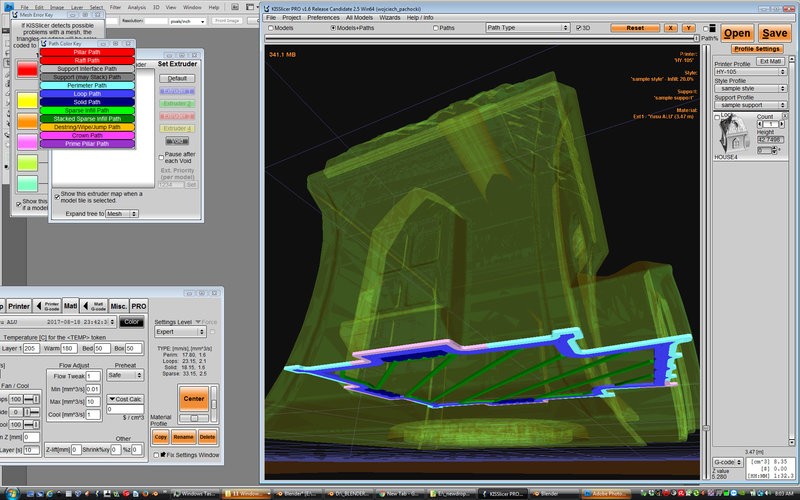Click the orange Center button
Image resolution: width=800 pixels, height=500 pixels.
pyautogui.click(x=194, y=398)
